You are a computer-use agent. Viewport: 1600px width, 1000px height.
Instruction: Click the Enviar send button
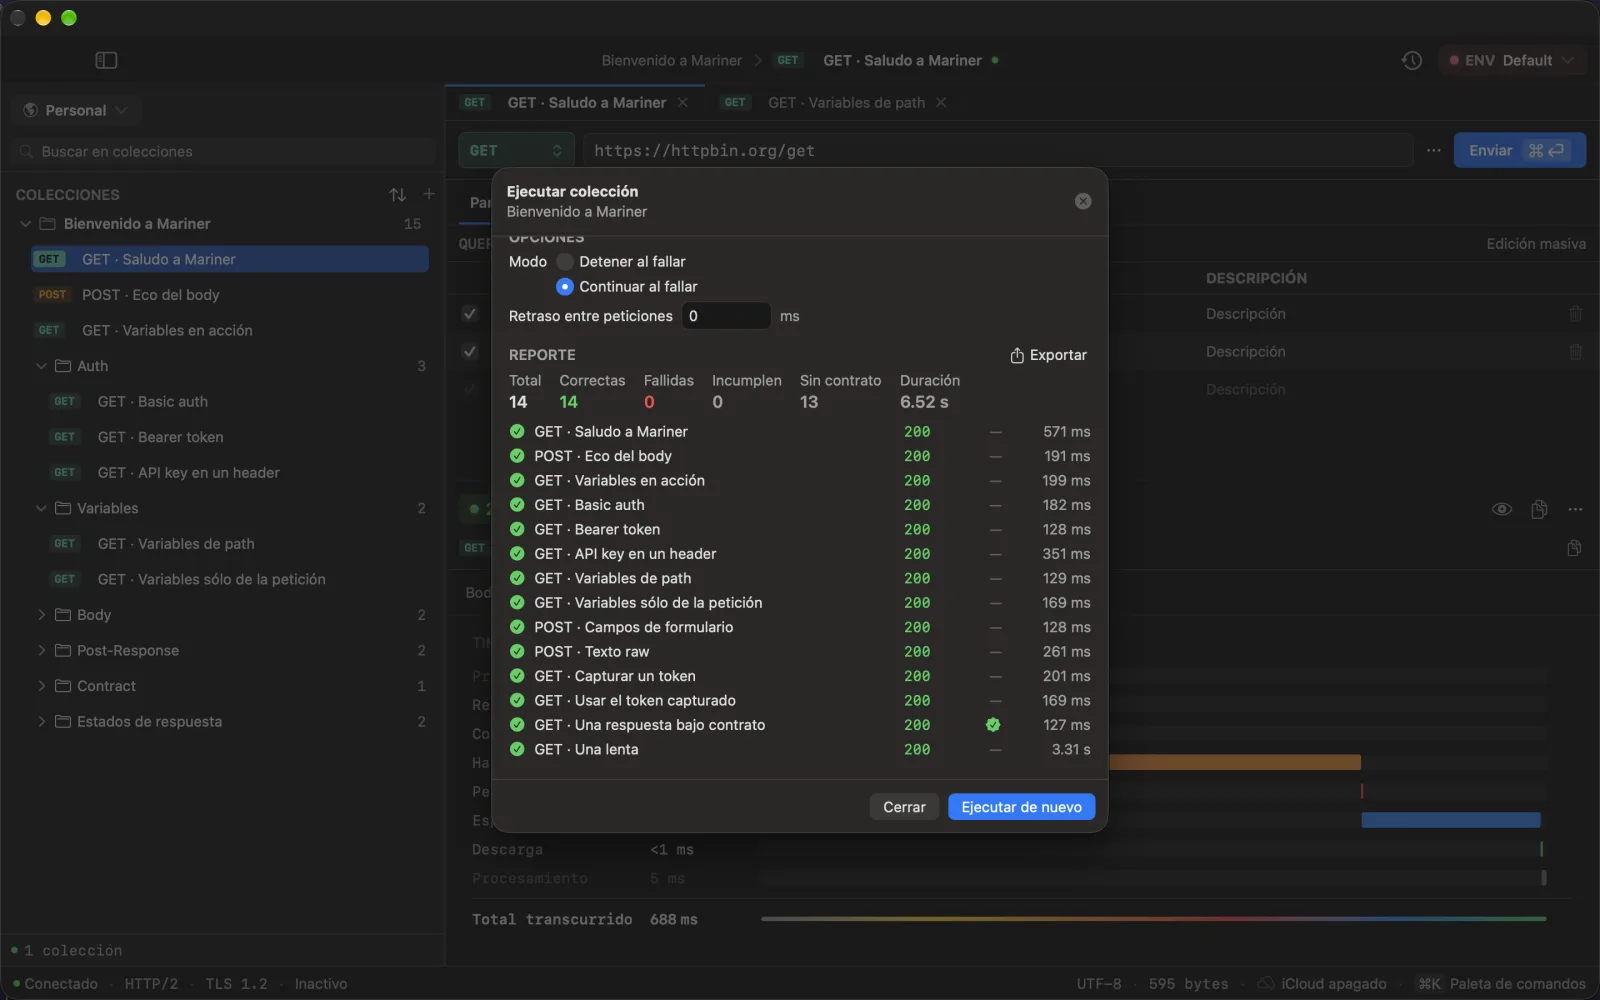click(1519, 150)
